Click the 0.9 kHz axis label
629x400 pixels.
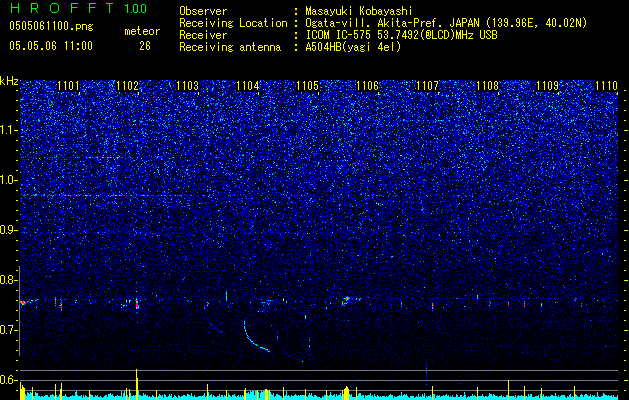pos(8,230)
